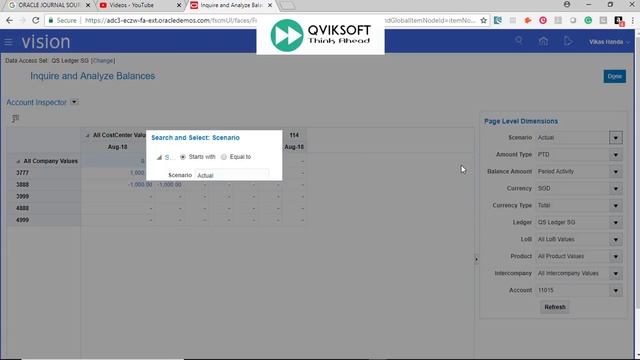The image size is (640, 360).
Task: Click company row 3777
Action: (22, 173)
